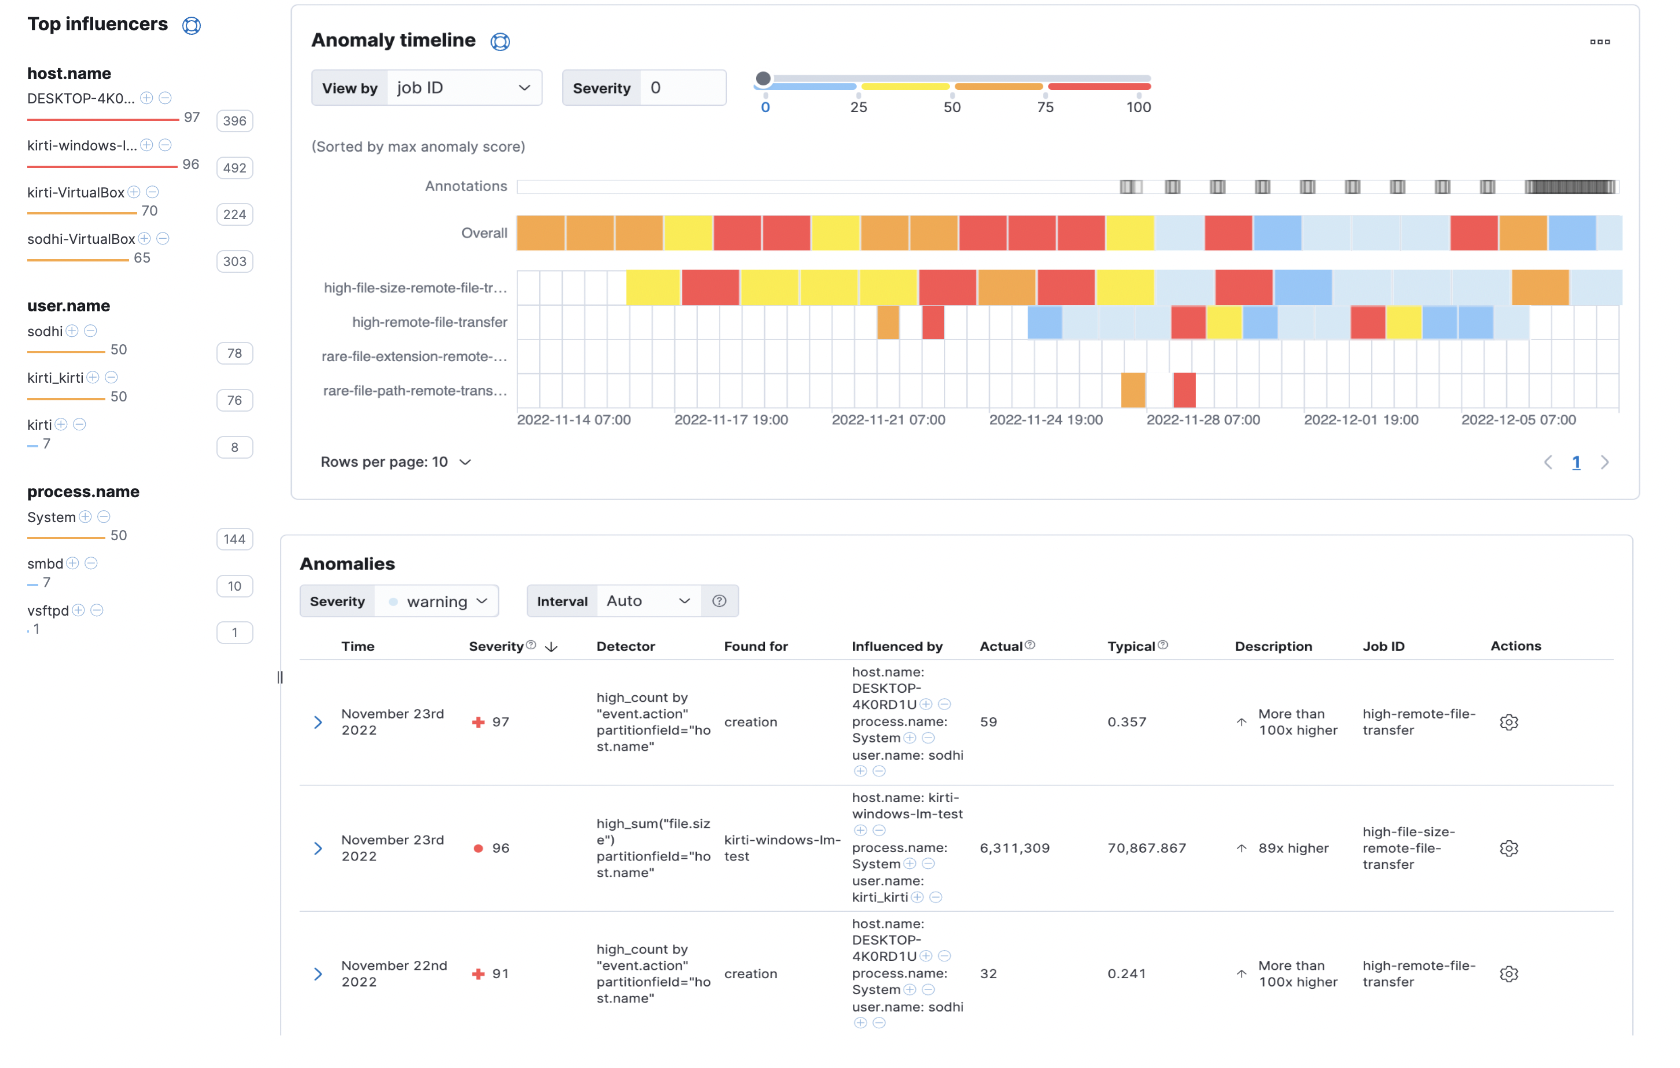Exclude user.name sodhi using the minus icon
Image resolution: width=1680 pixels, height=1068 pixels.
click(x=90, y=331)
